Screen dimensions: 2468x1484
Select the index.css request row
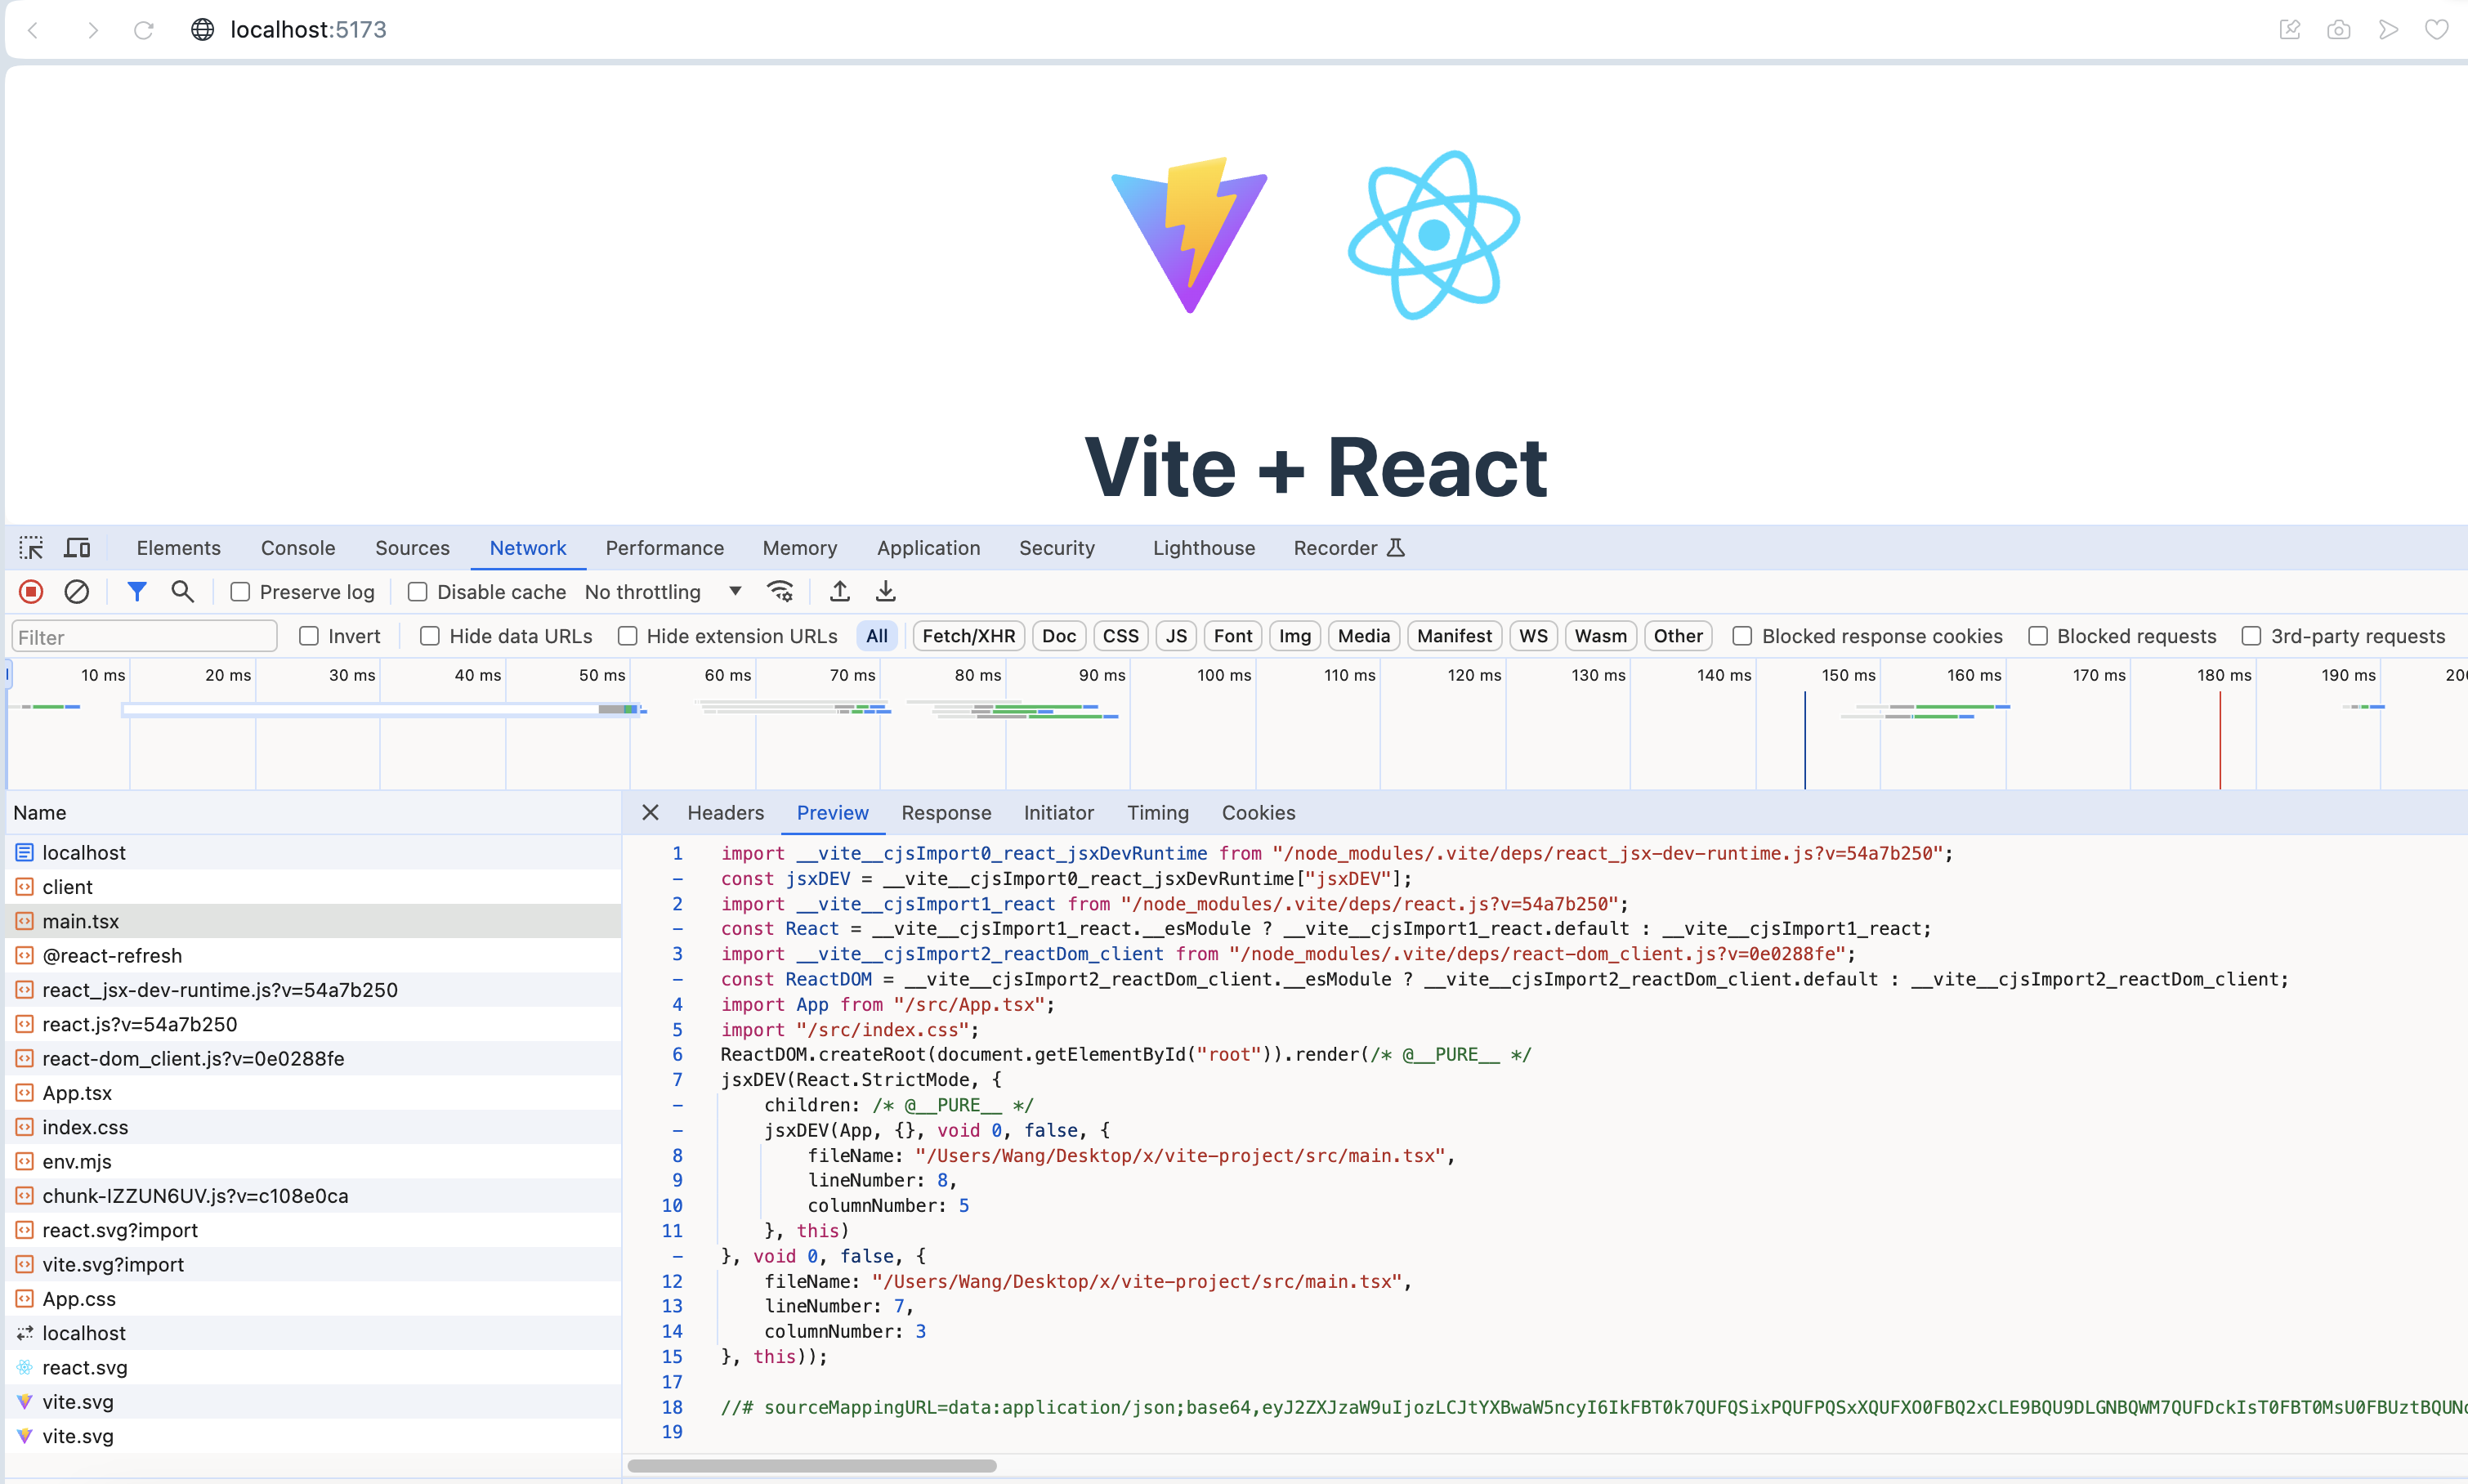pyautogui.click(x=314, y=1127)
